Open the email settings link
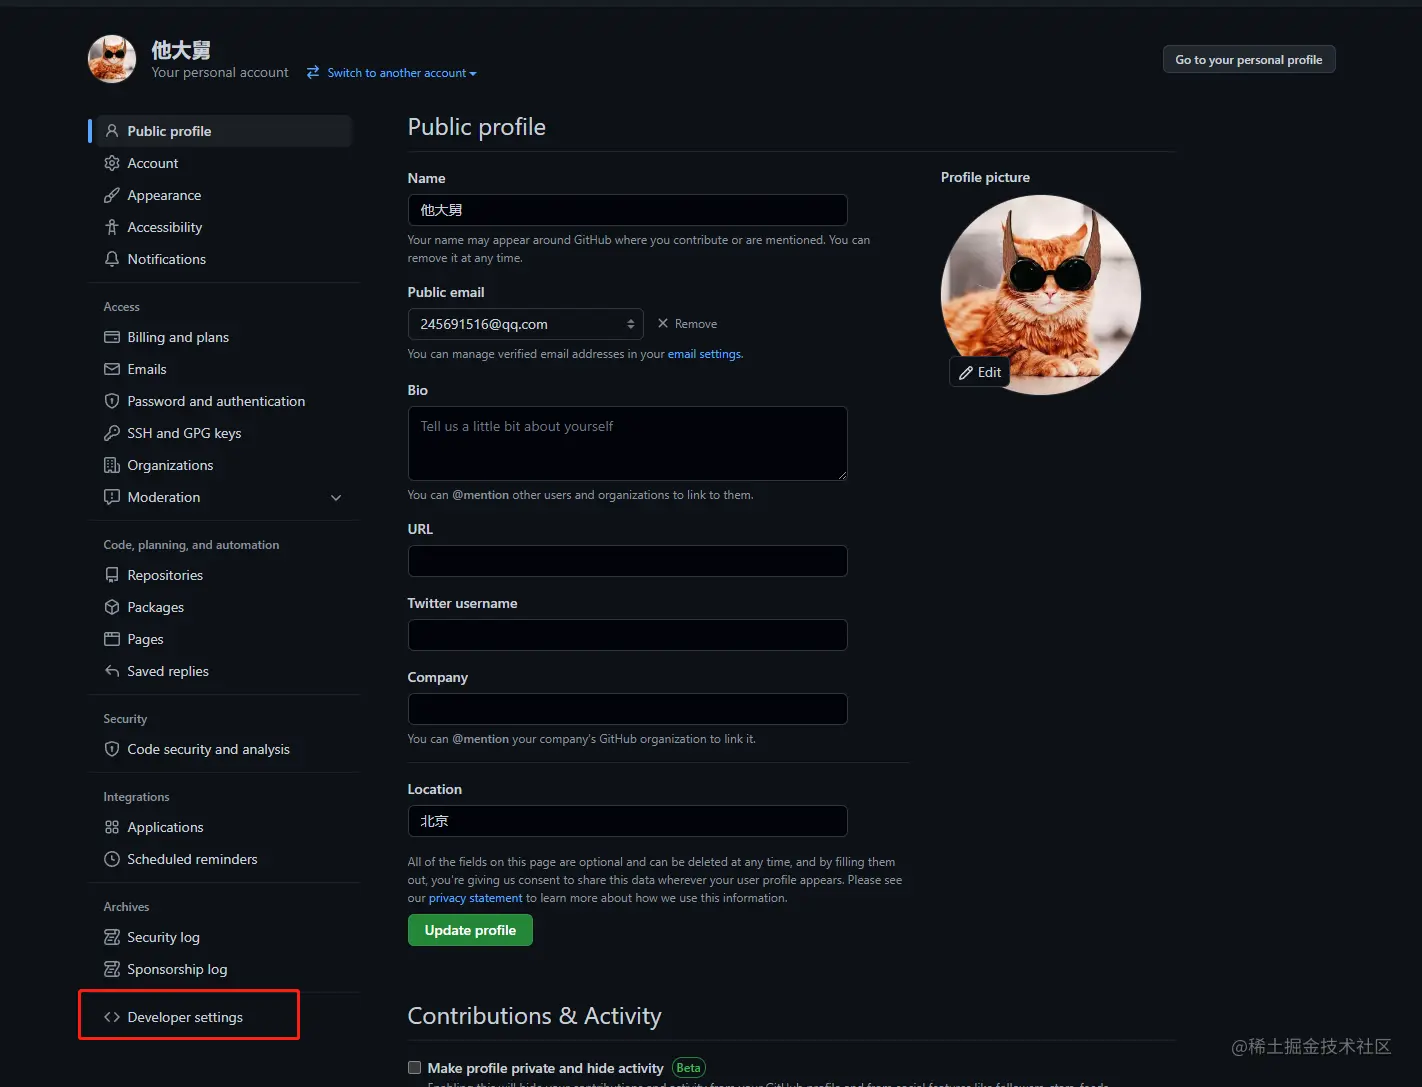This screenshot has height=1087, width=1422. click(x=704, y=354)
